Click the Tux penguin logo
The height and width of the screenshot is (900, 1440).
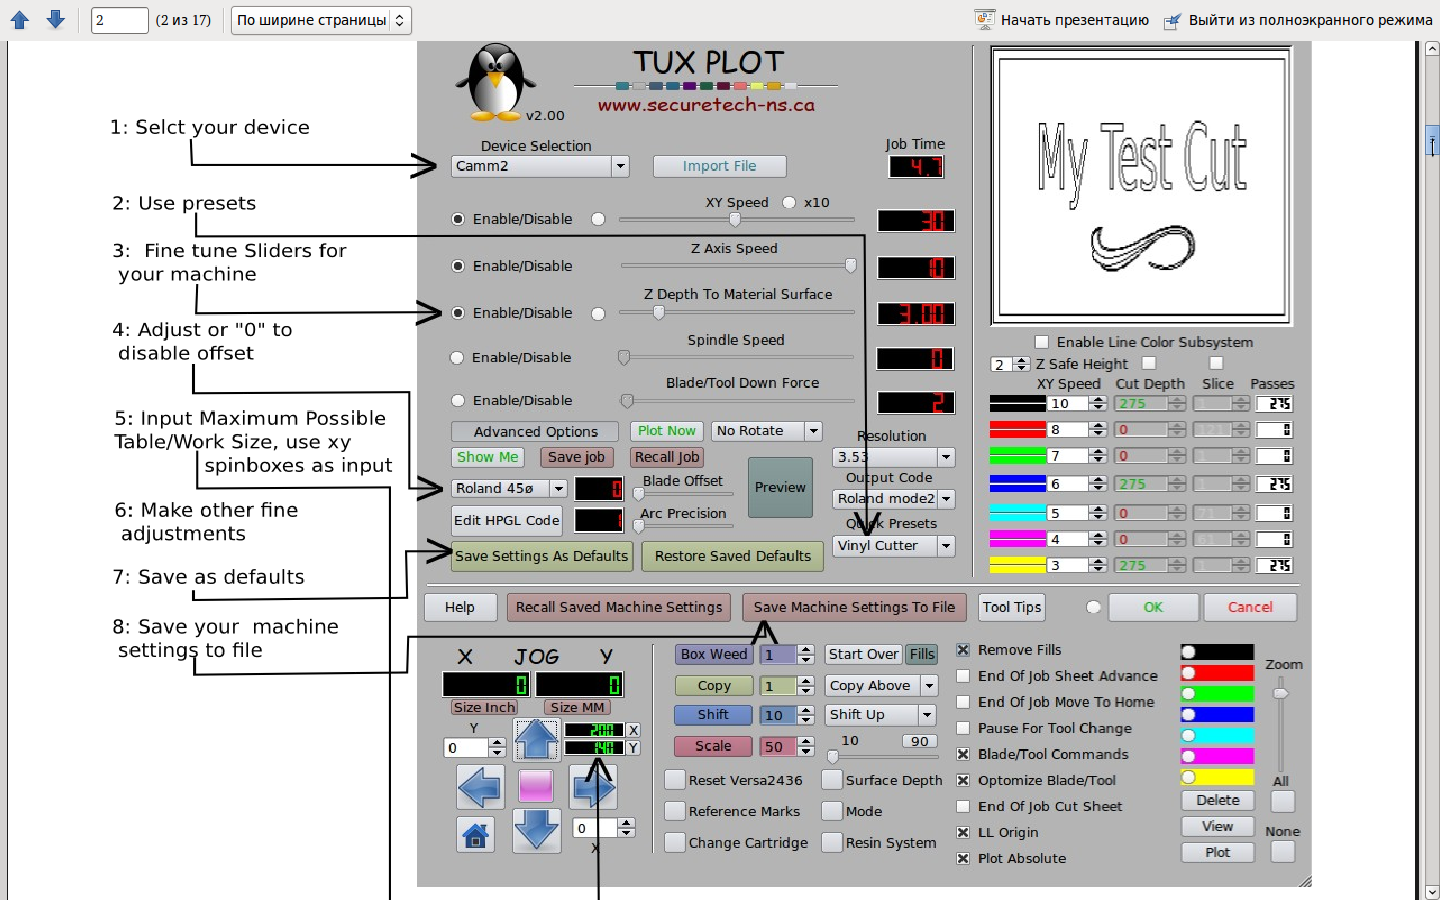click(495, 83)
